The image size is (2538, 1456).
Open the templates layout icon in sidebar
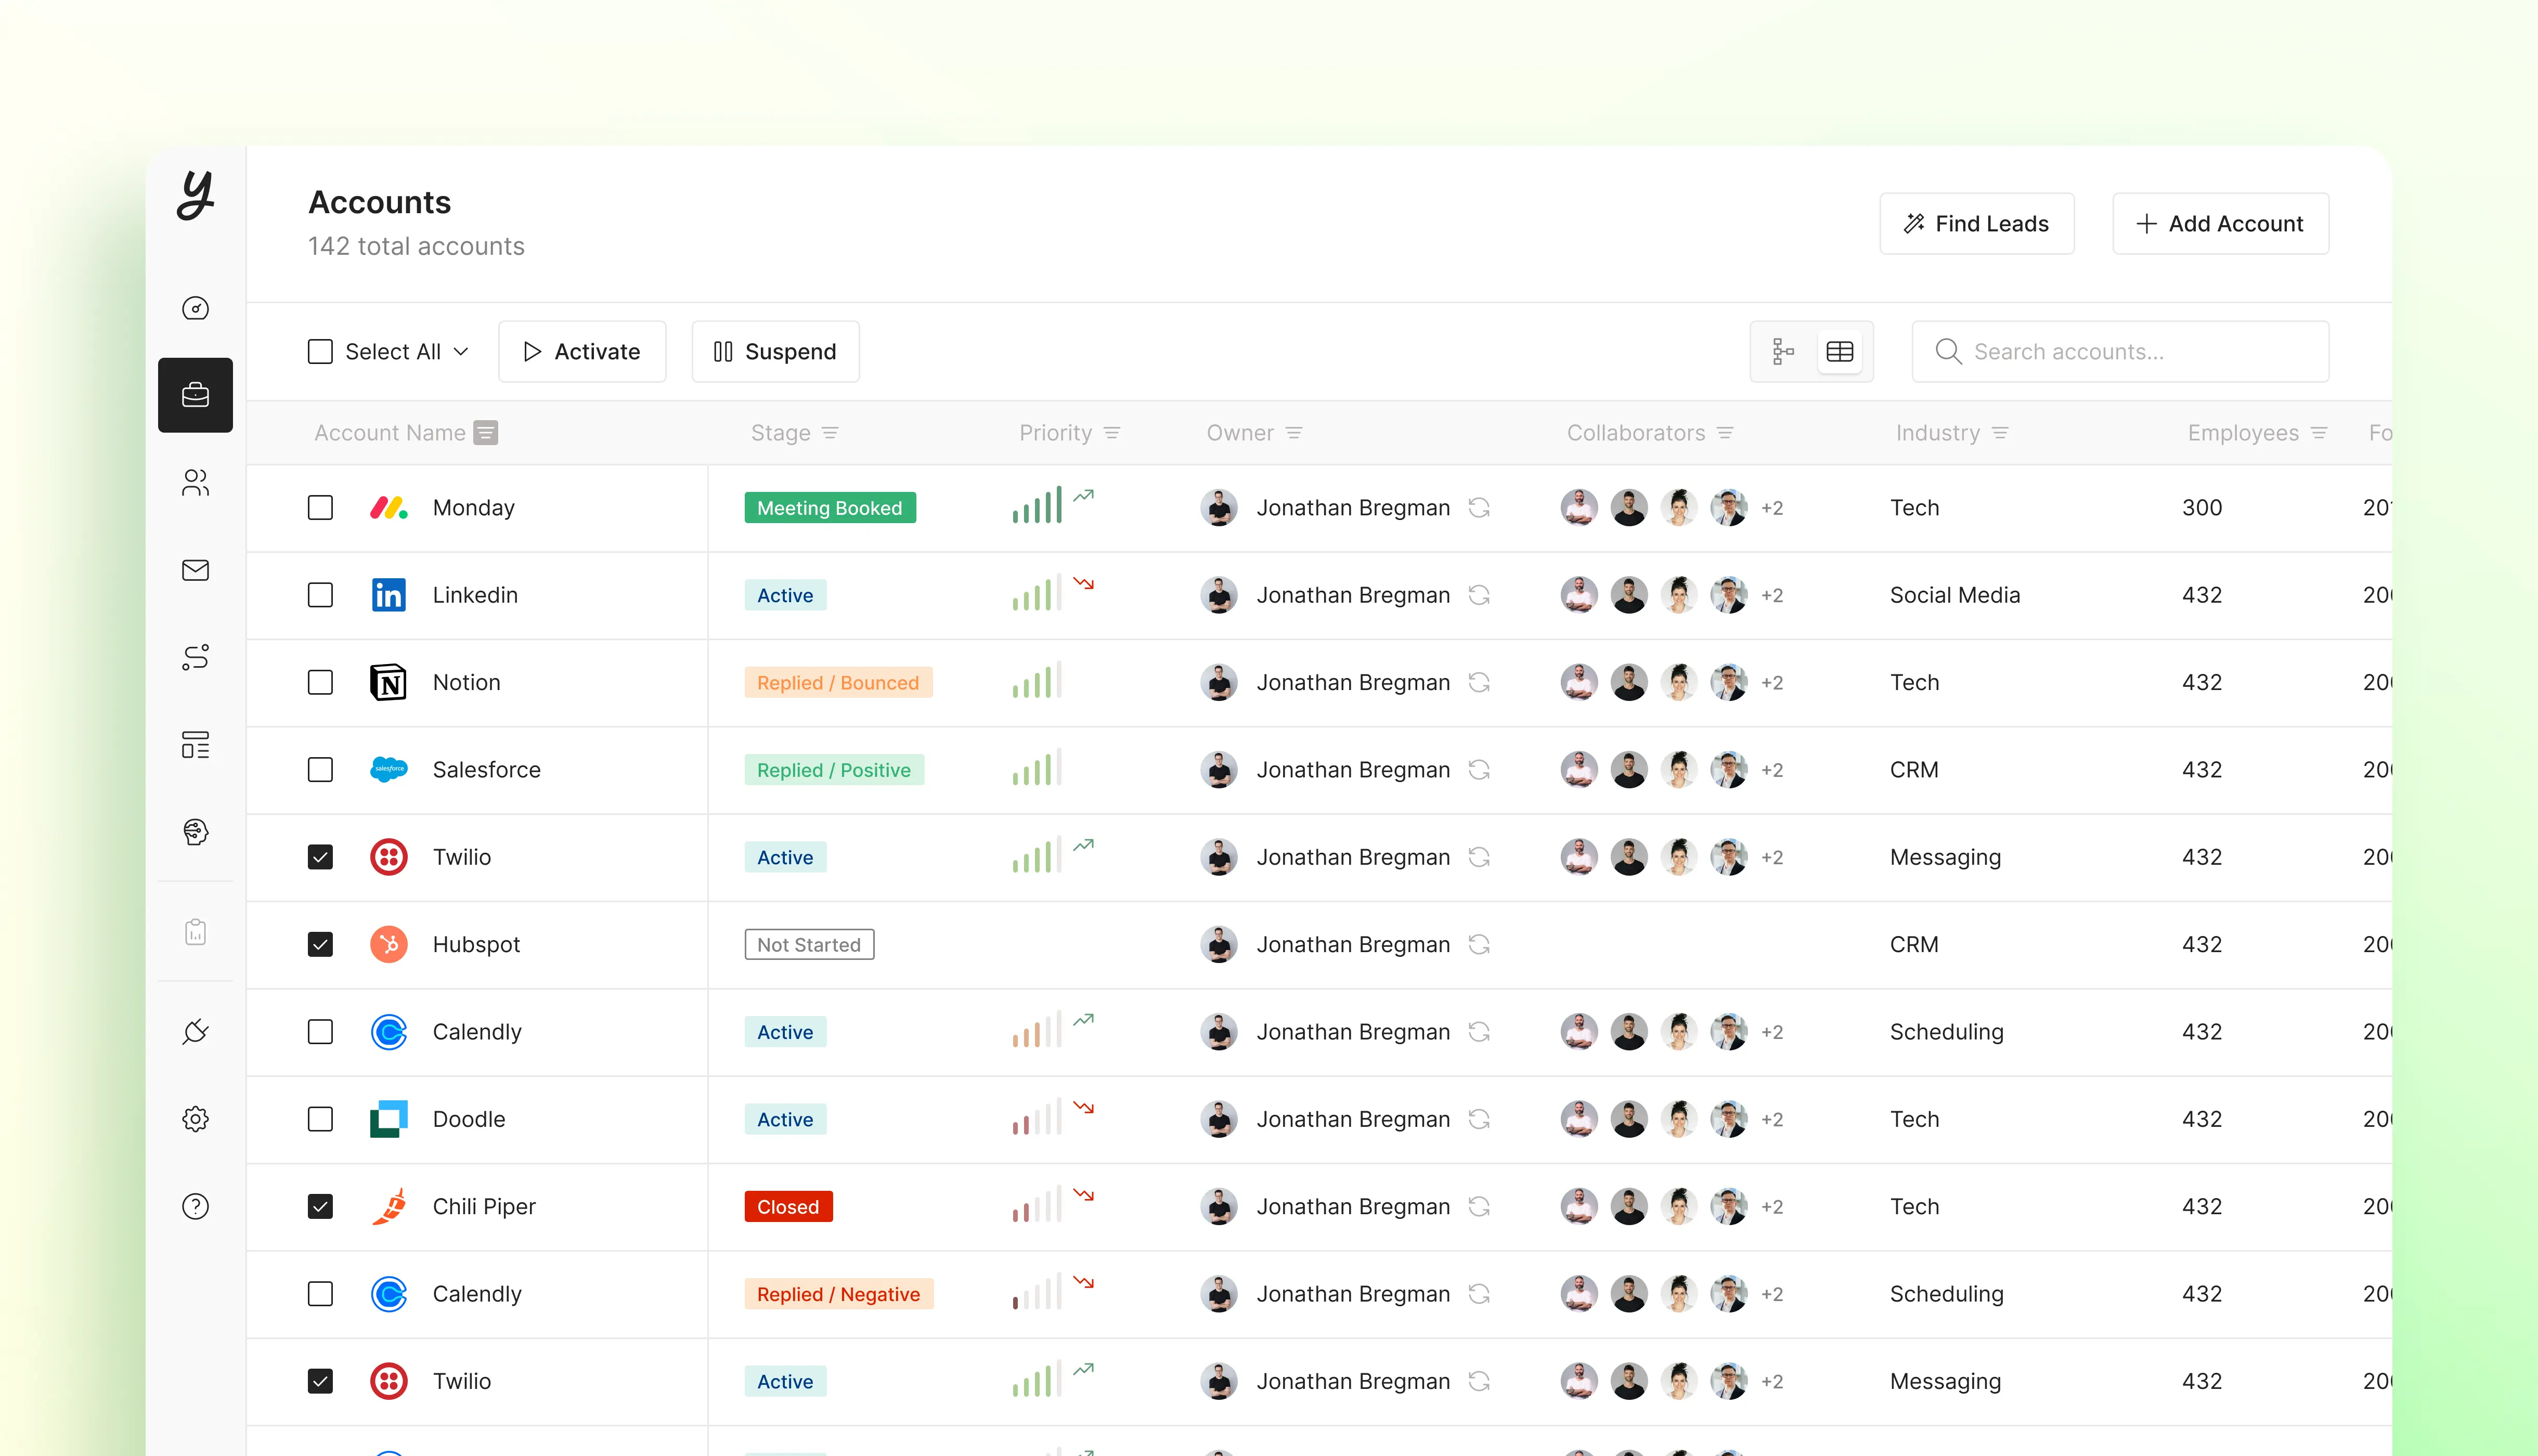(195, 744)
